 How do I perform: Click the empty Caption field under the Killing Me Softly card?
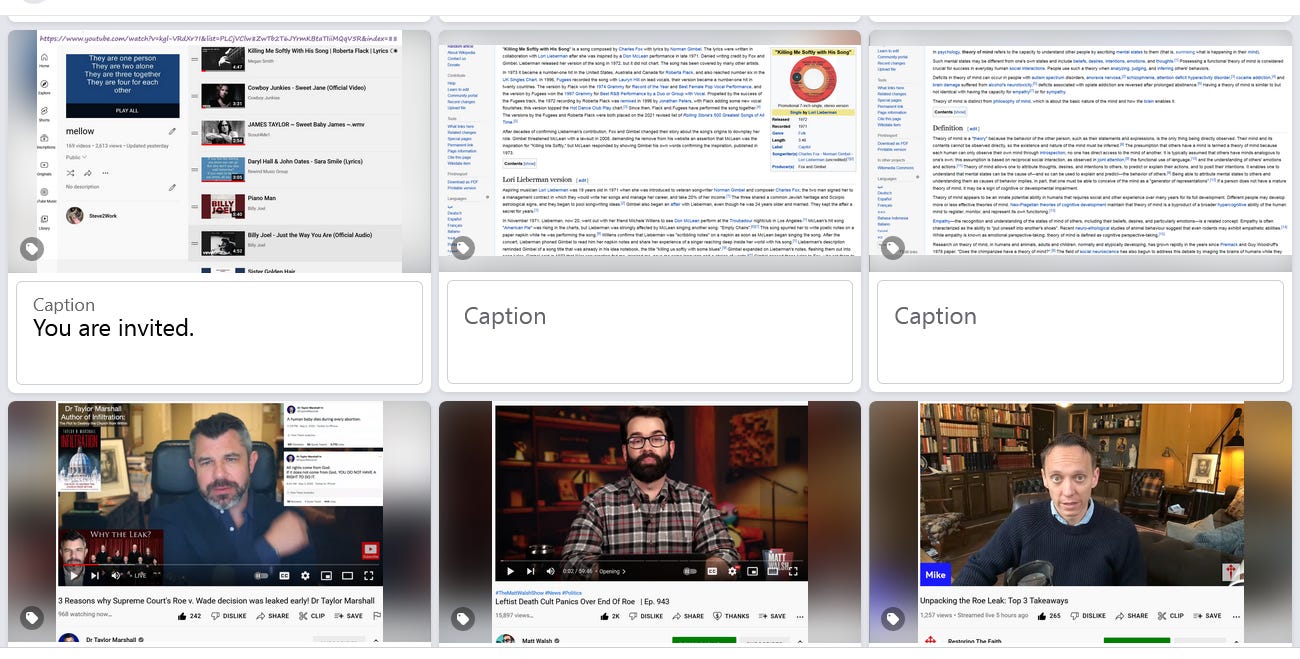[x=650, y=332]
